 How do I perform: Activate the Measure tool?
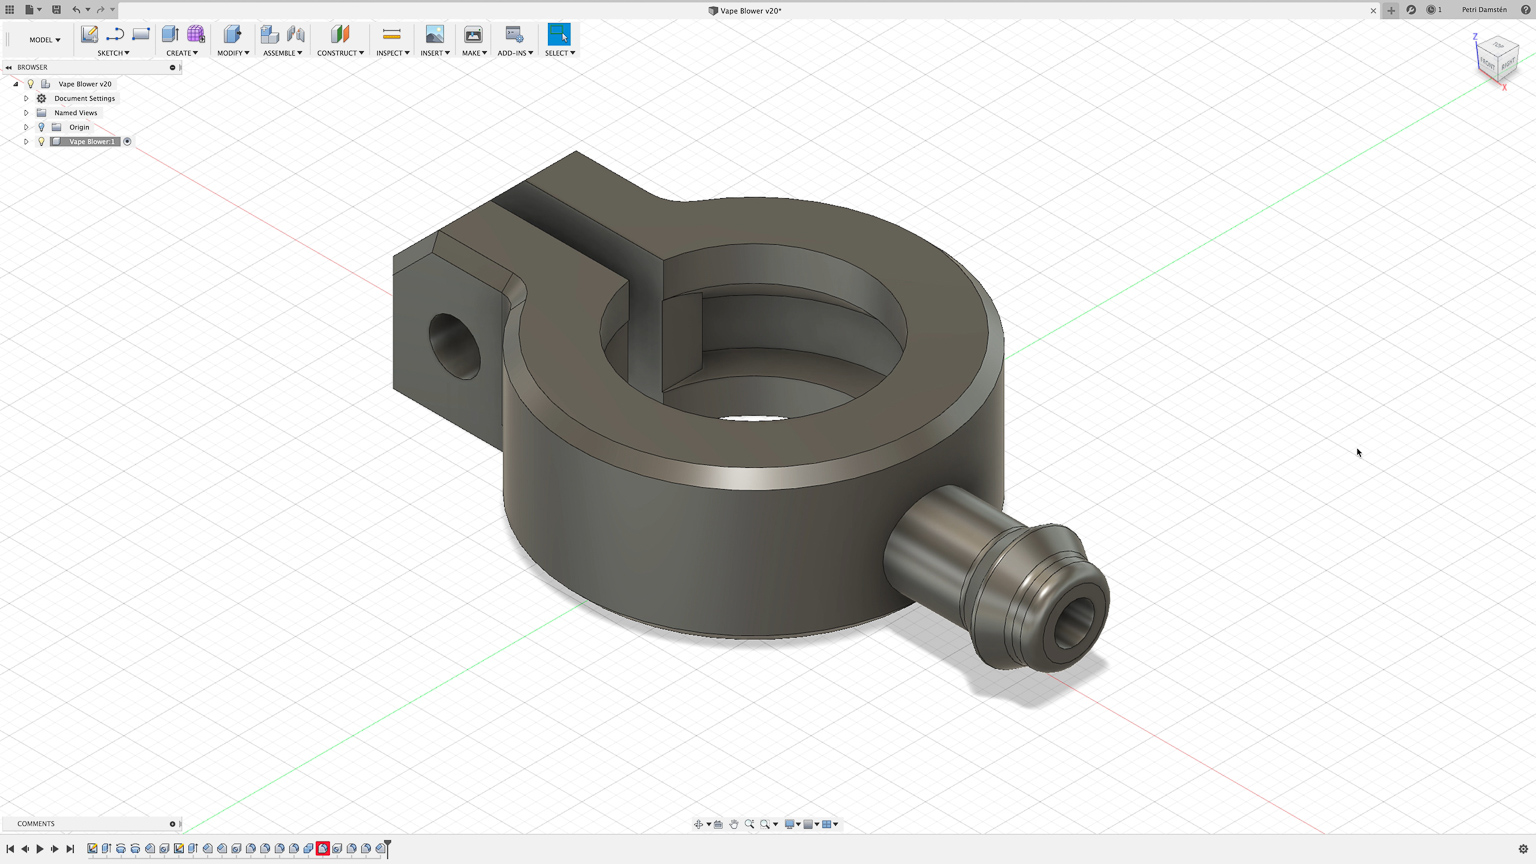pos(392,35)
